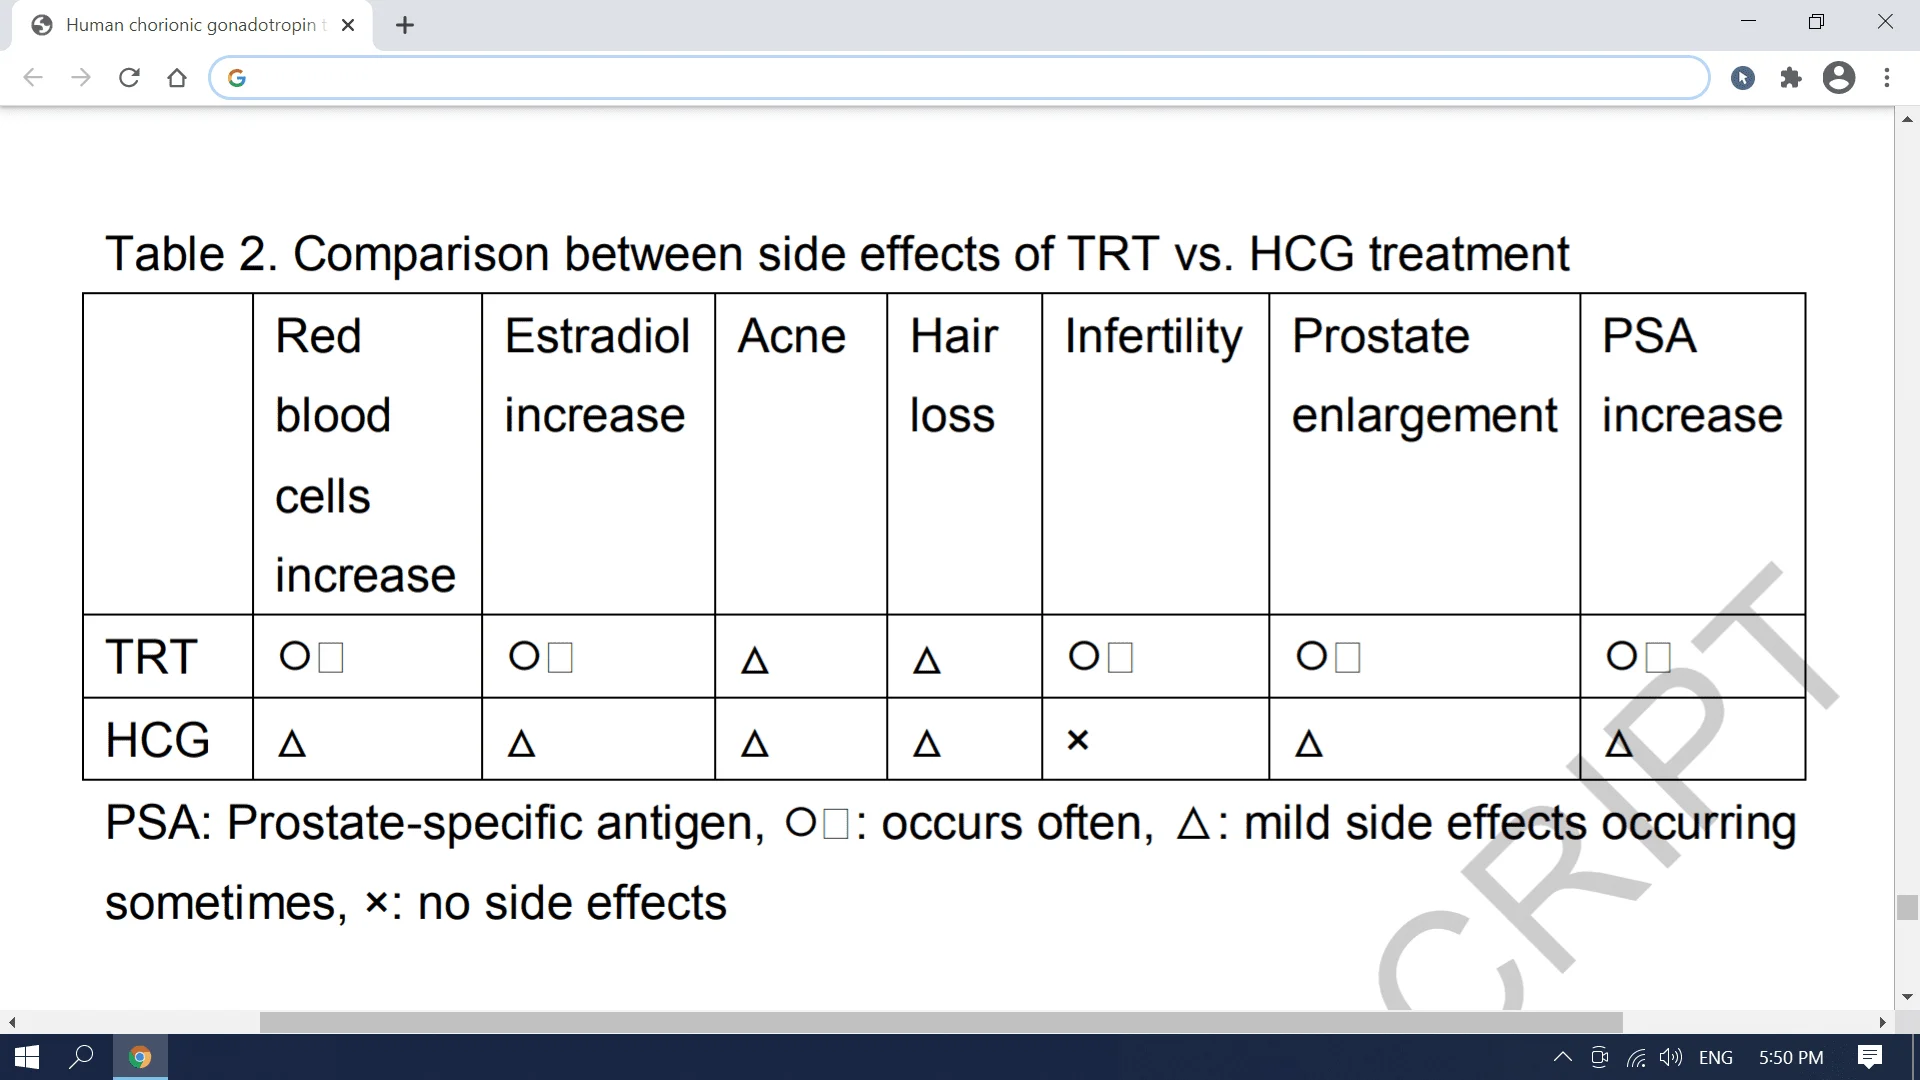Open the Windows Start menu
Viewport: 1920px width, 1080px height.
[x=27, y=1057]
